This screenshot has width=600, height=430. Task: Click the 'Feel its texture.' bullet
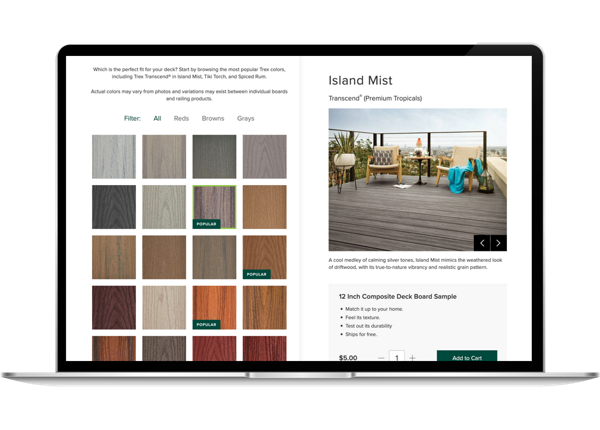pos(362,318)
